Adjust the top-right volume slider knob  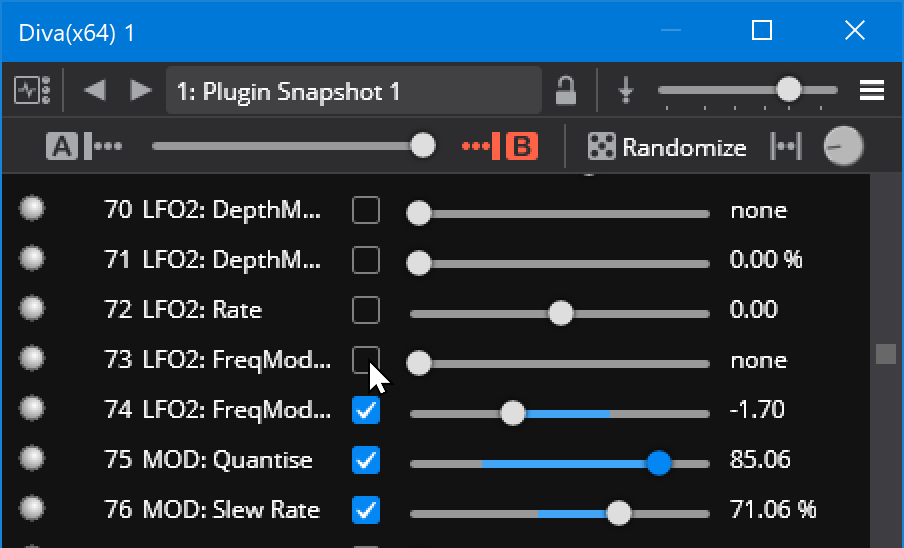click(788, 89)
